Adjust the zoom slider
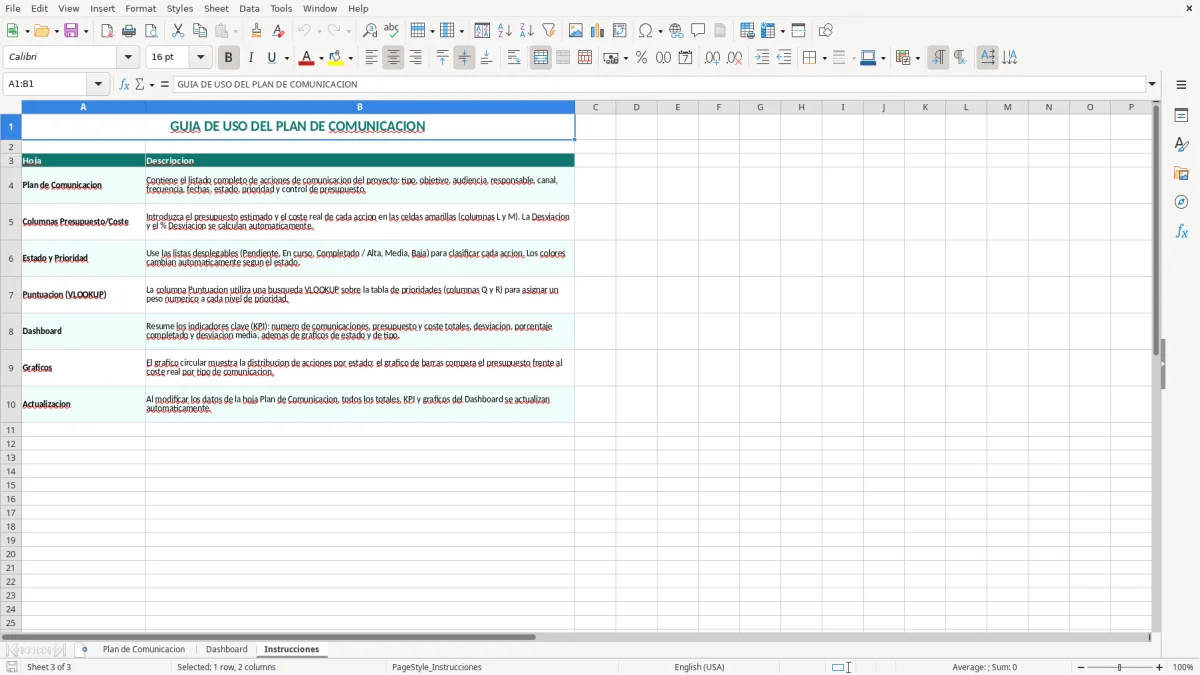 1120,667
